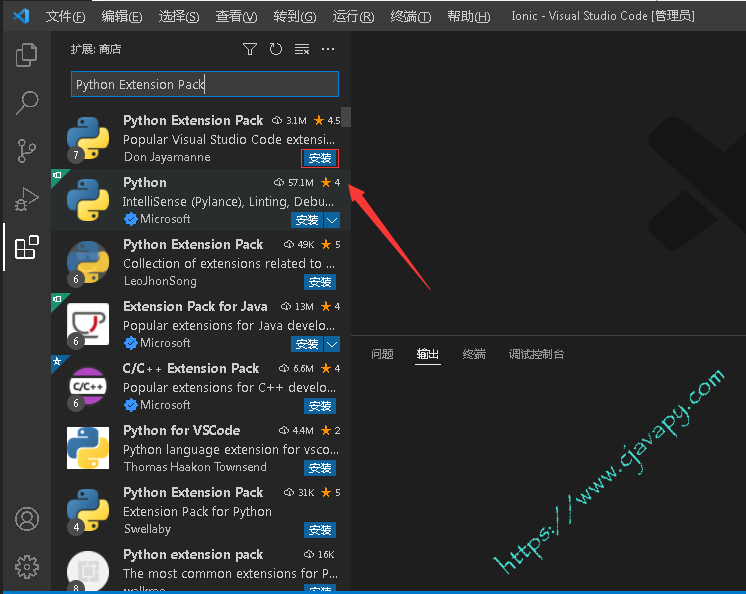Click the Microsoft Python extension icon
The height and width of the screenshot is (594, 746).
tap(88, 200)
